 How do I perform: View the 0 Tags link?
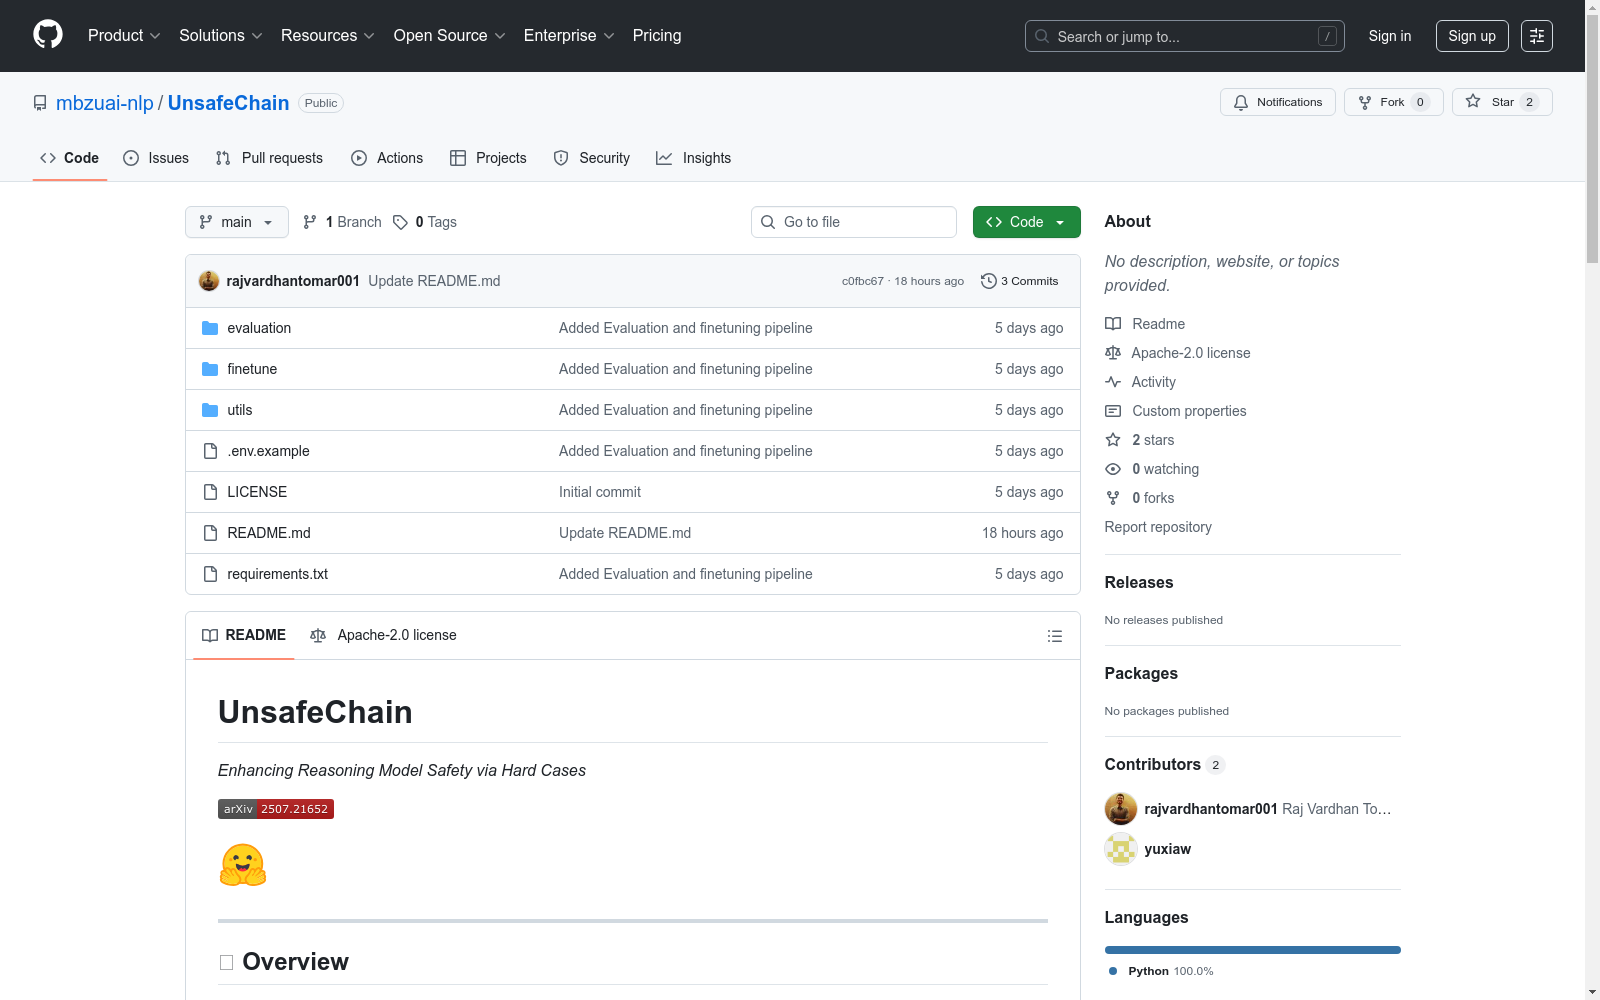[x=425, y=222]
